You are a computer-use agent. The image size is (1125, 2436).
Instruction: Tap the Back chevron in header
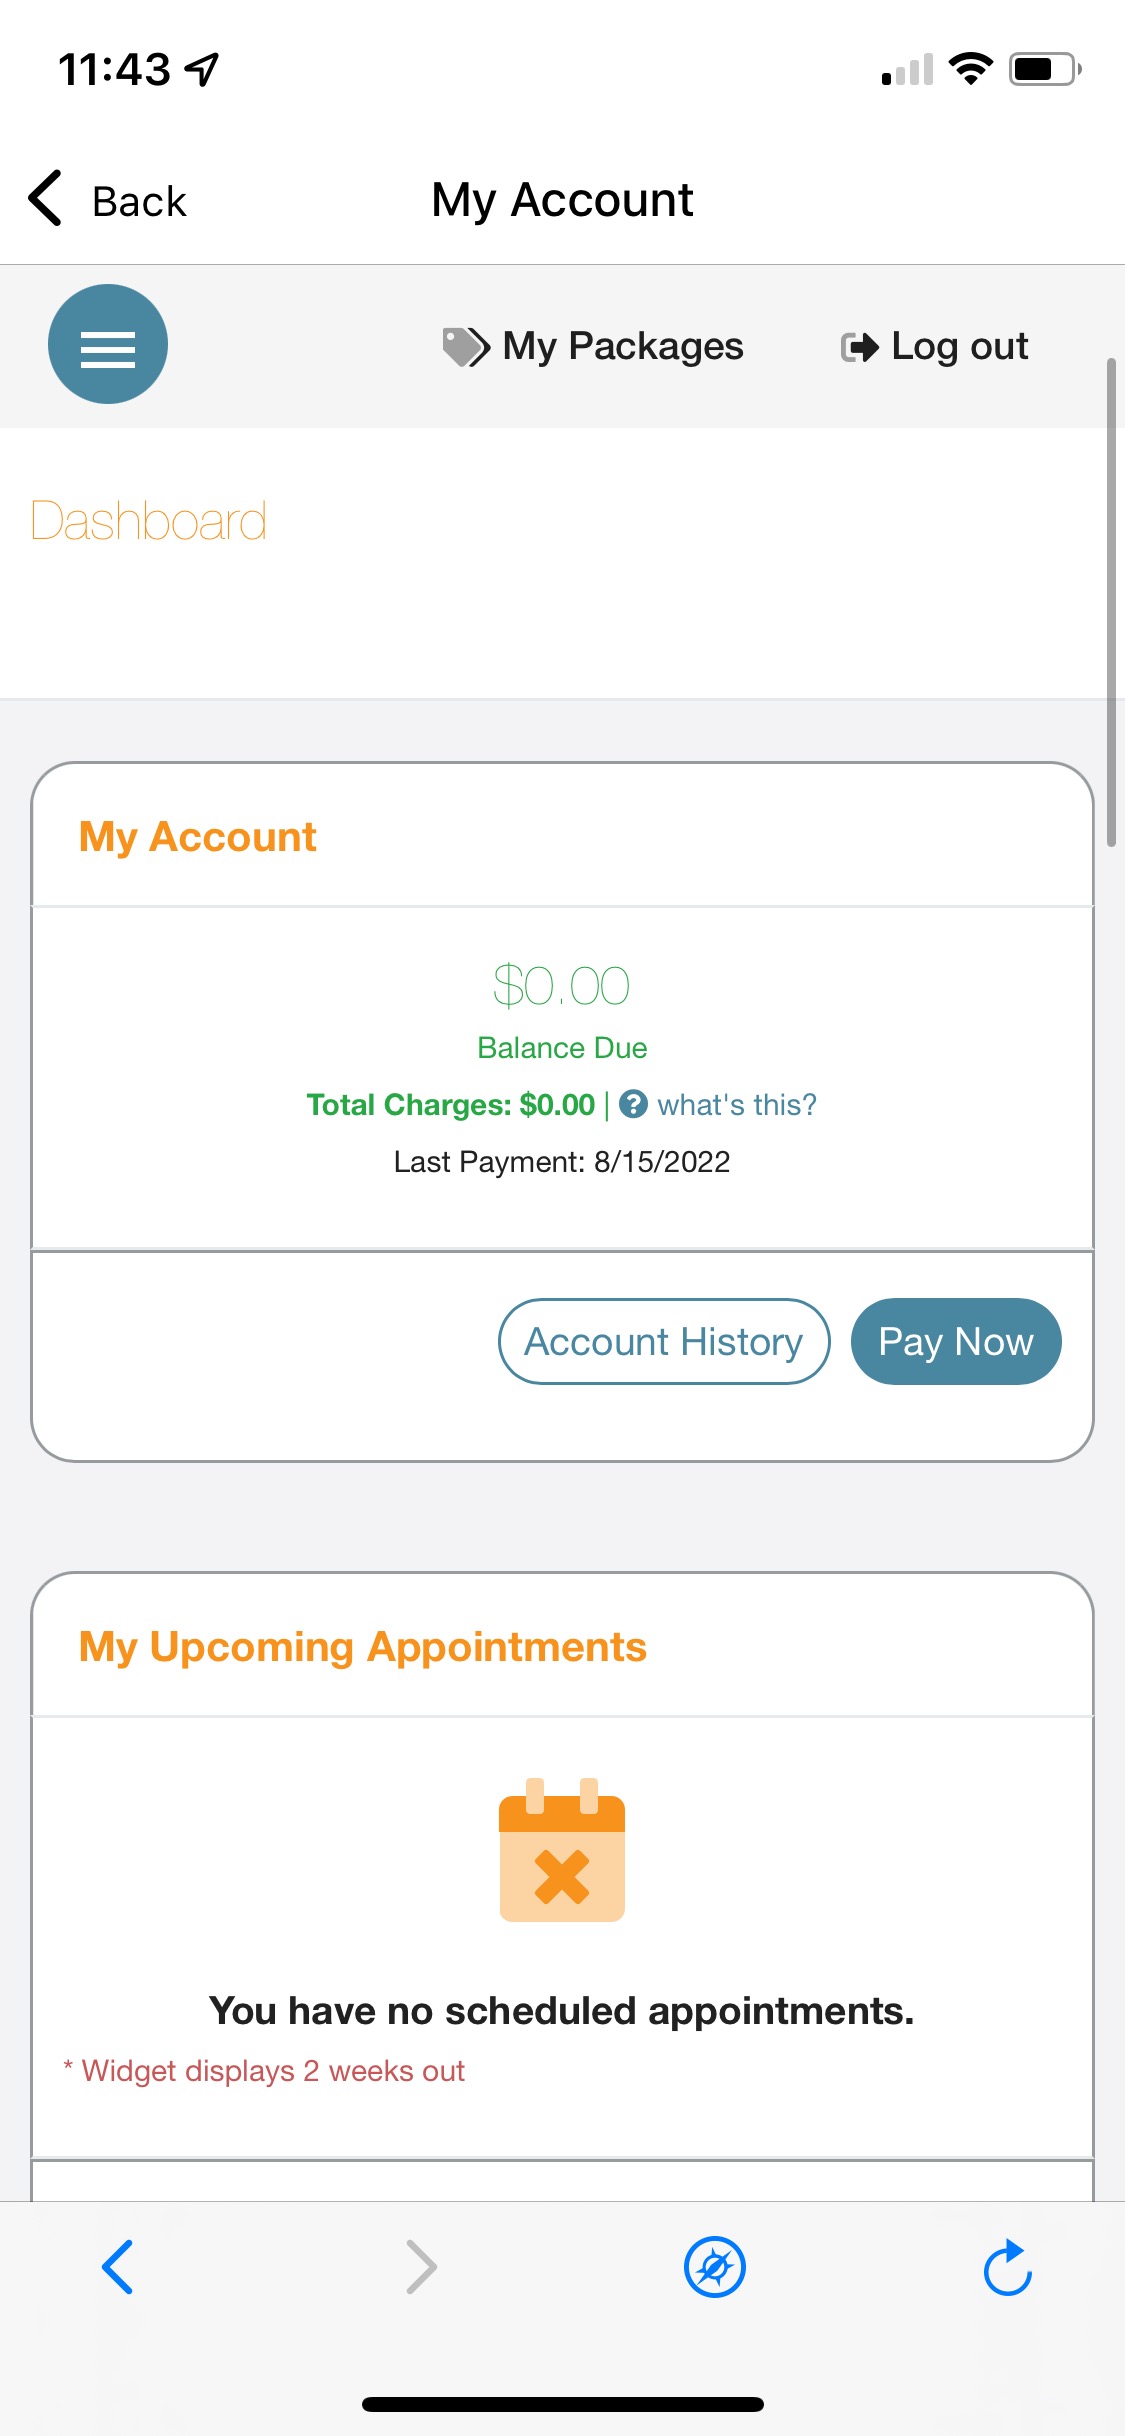click(x=46, y=198)
